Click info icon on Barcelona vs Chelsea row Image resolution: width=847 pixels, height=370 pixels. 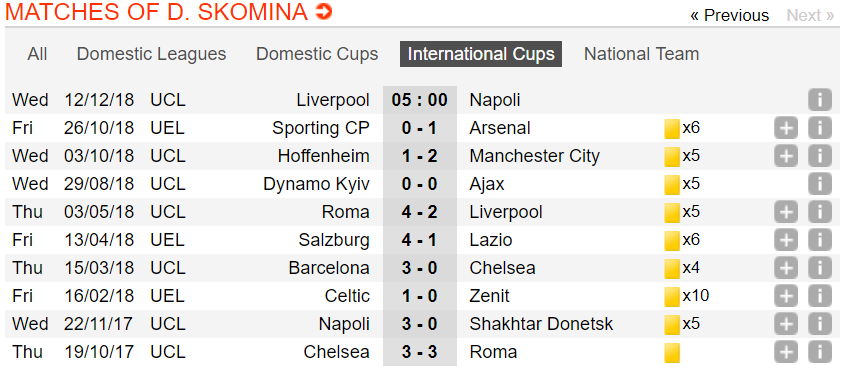point(819,268)
